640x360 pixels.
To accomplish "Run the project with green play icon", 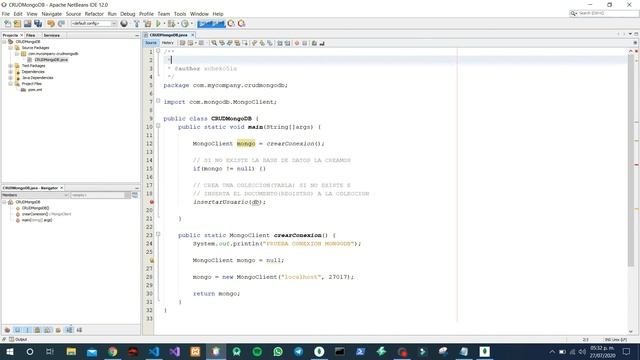I will pyautogui.click(x=158, y=24).
